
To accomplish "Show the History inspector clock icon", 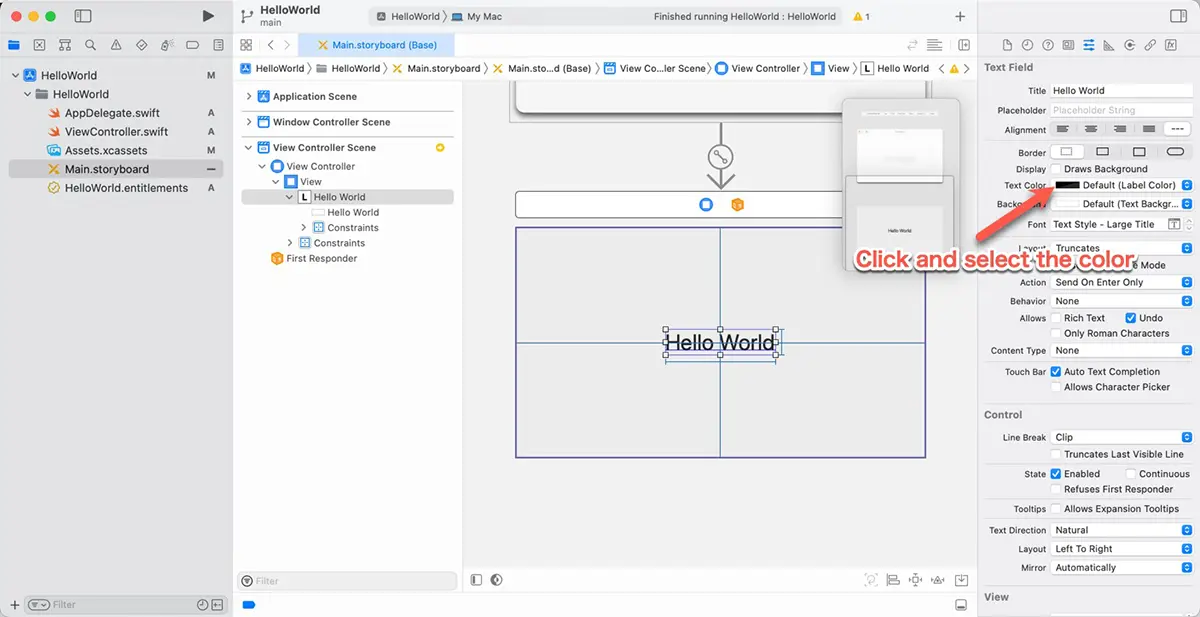I will 1027,45.
